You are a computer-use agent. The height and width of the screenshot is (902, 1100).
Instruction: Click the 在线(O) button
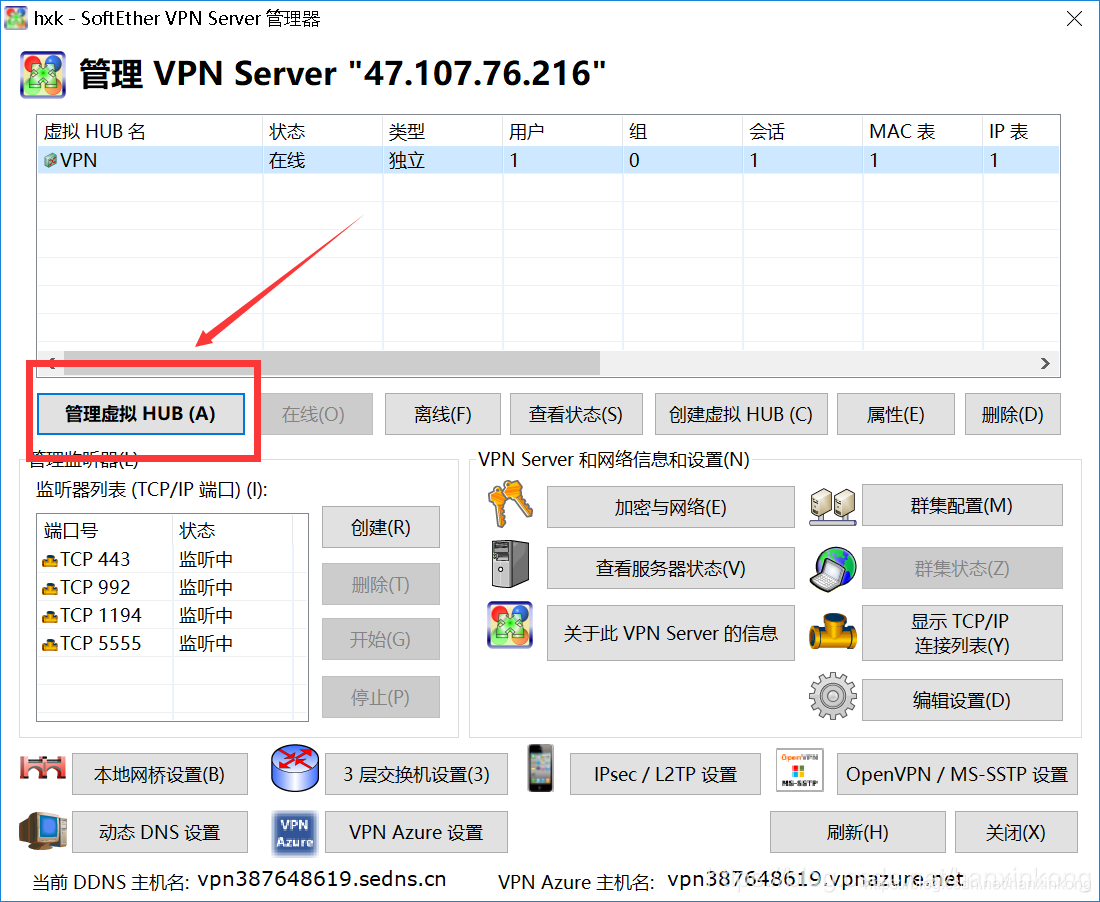(x=313, y=414)
